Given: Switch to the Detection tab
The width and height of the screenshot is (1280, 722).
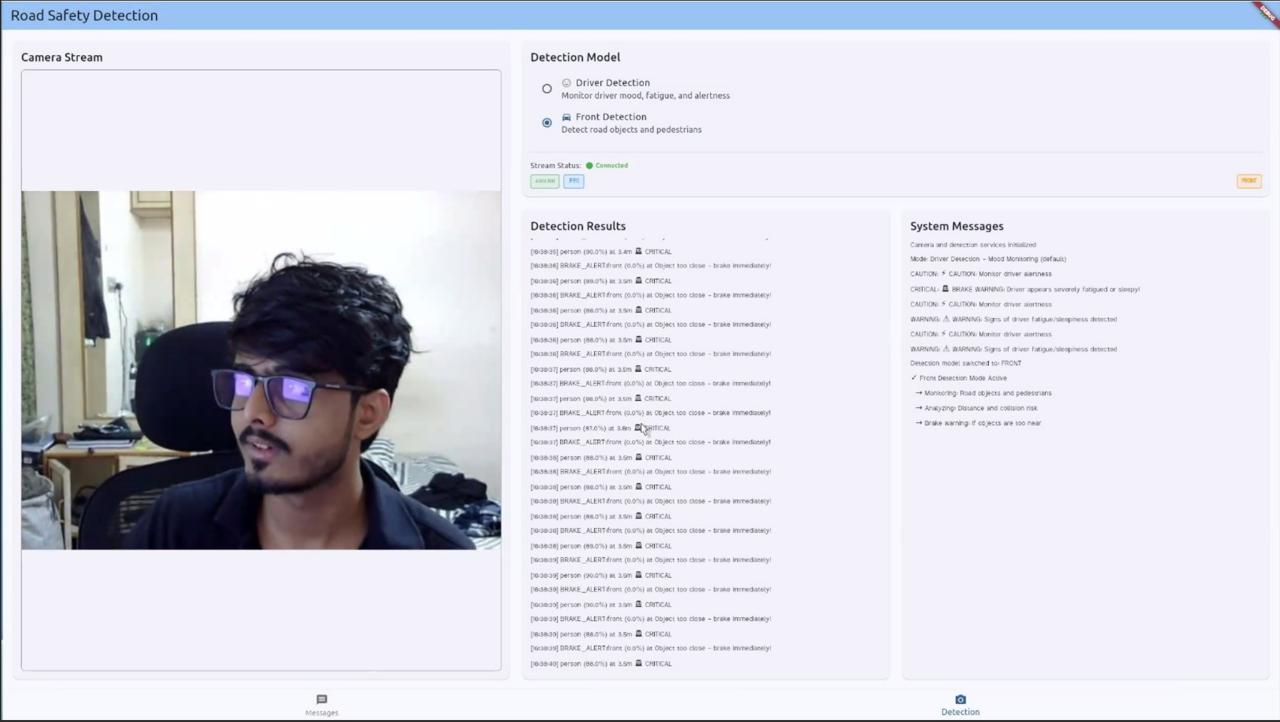Looking at the screenshot, I should (x=960, y=706).
